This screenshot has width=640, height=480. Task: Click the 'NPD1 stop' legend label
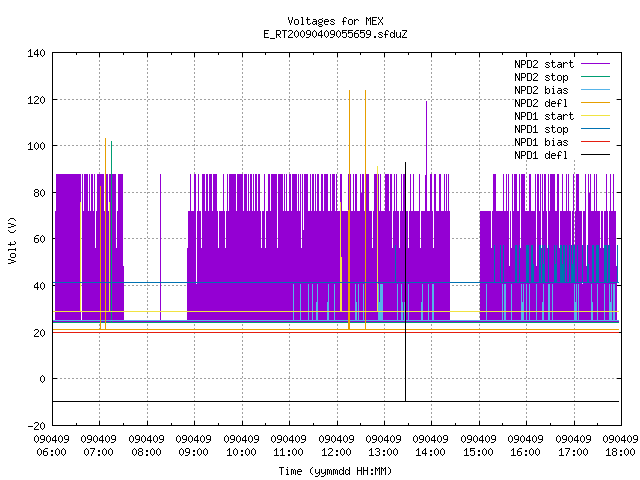pyautogui.click(x=541, y=129)
